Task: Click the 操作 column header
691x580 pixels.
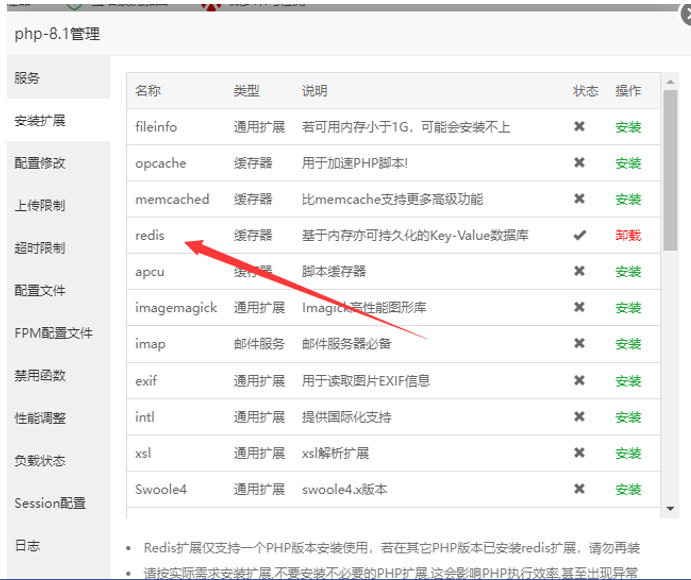Action: coord(628,91)
